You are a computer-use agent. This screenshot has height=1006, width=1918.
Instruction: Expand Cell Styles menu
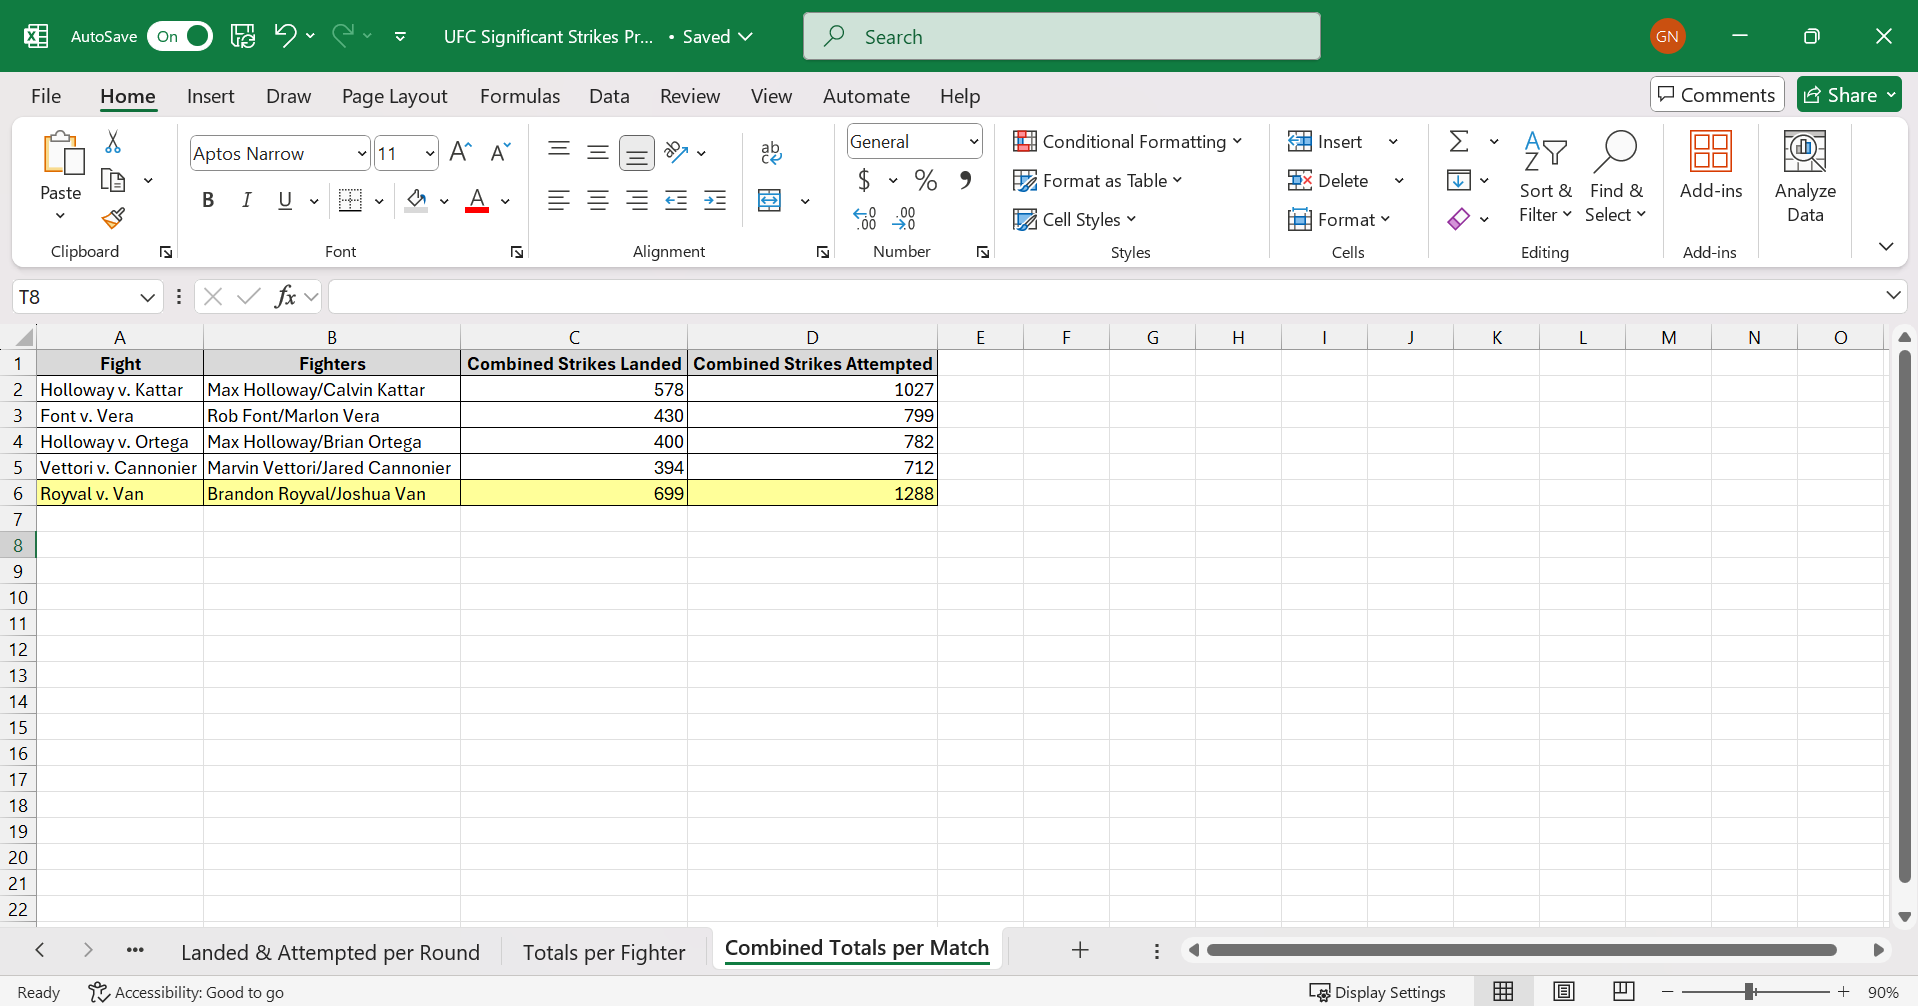[1074, 219]
